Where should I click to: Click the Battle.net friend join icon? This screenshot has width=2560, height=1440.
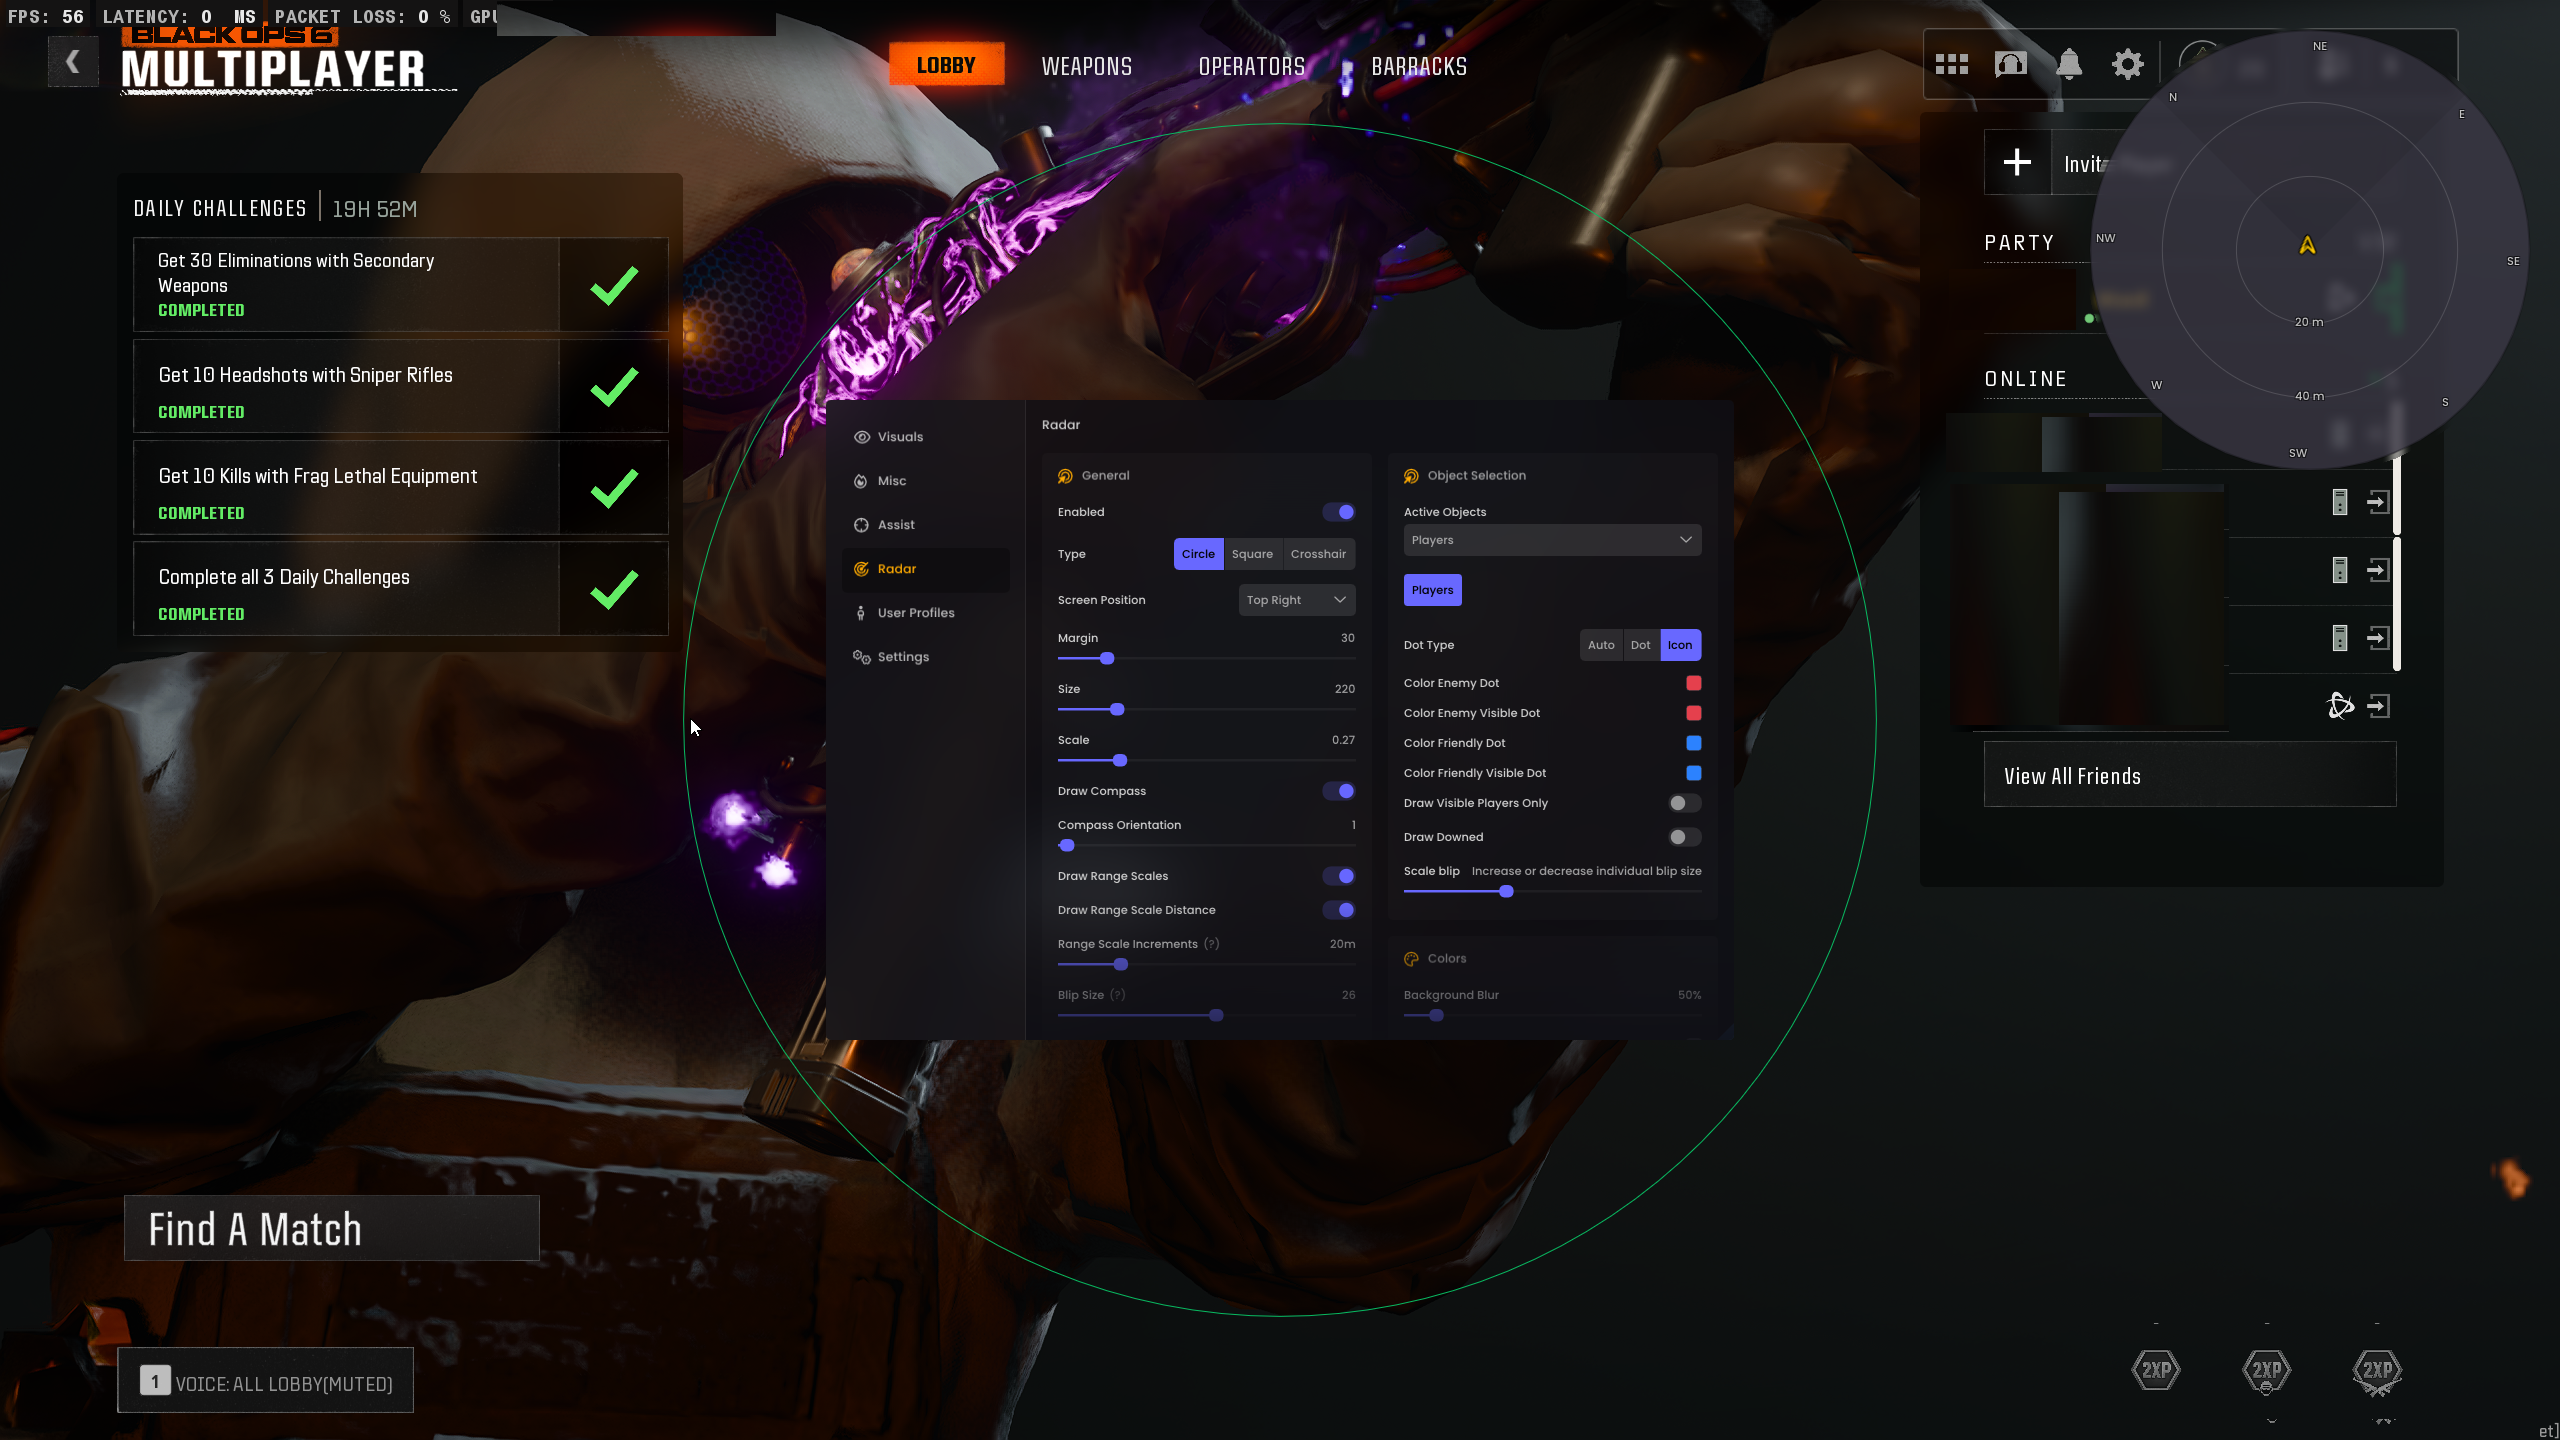(2378, 706)
